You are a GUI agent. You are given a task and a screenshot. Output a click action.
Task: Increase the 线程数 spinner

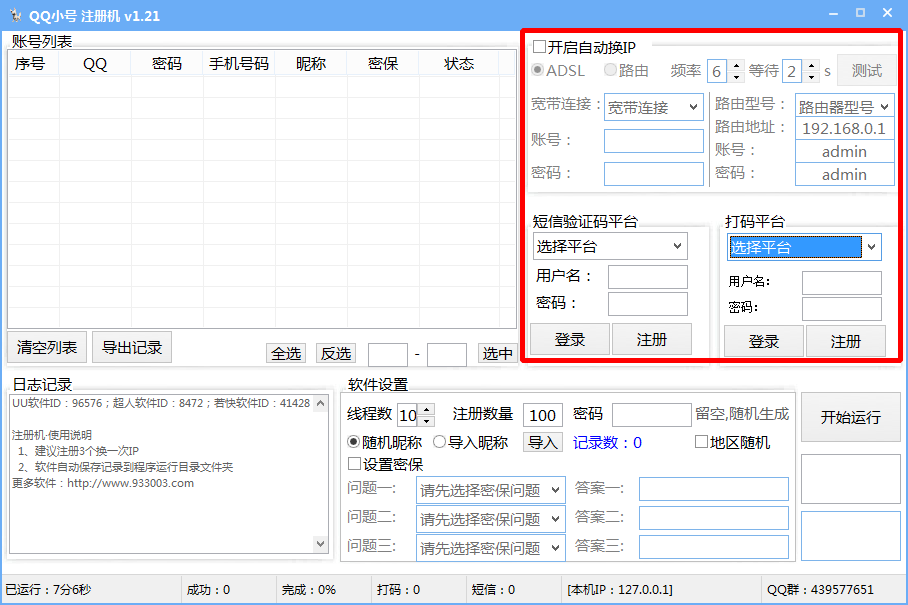[x=426, y=409]
